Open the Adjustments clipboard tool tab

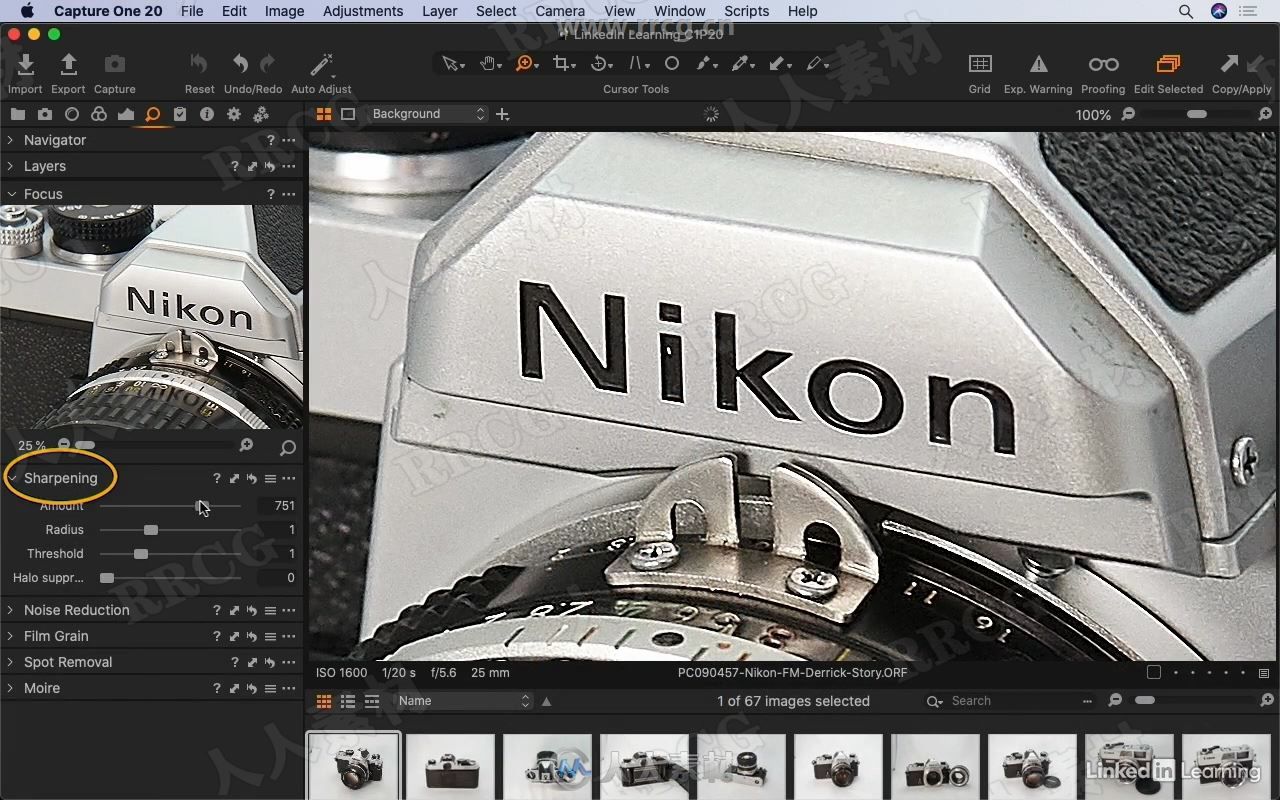click(180, 115)
